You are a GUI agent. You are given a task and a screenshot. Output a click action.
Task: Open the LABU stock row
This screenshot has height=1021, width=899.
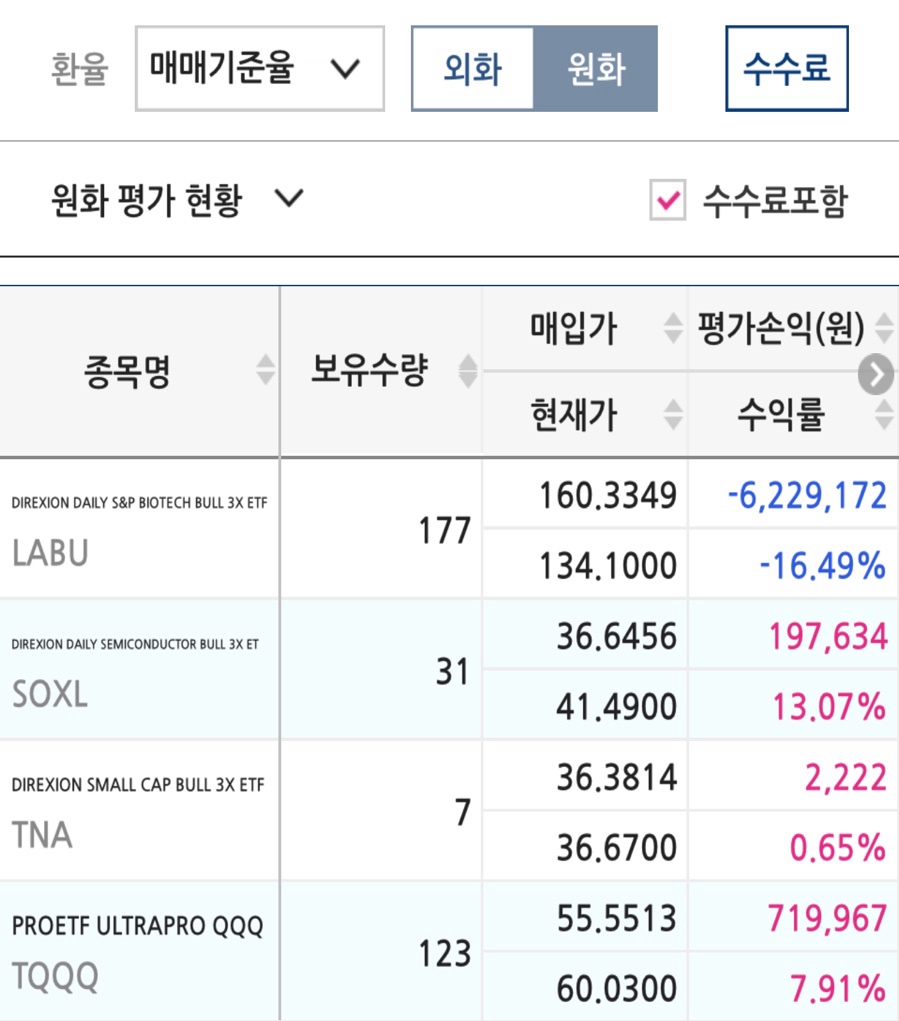(x=449, y=529)
